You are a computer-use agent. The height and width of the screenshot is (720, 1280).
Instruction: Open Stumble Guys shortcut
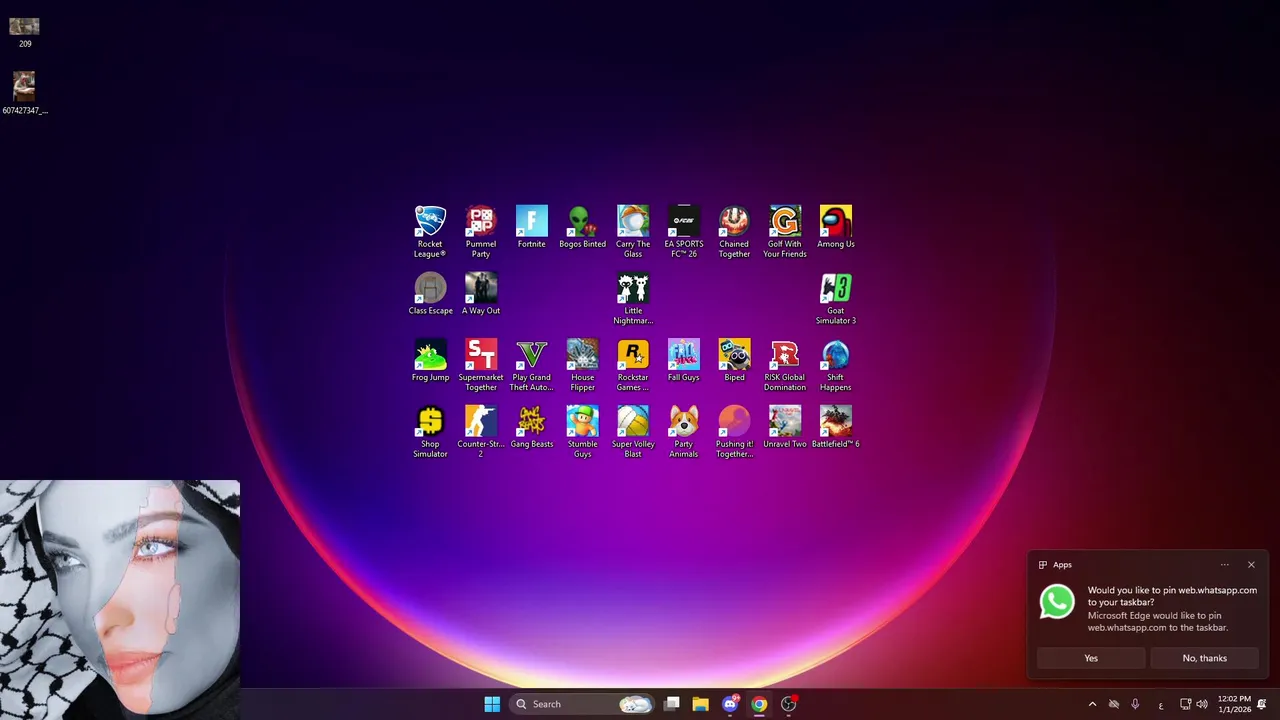coord(582,432)
